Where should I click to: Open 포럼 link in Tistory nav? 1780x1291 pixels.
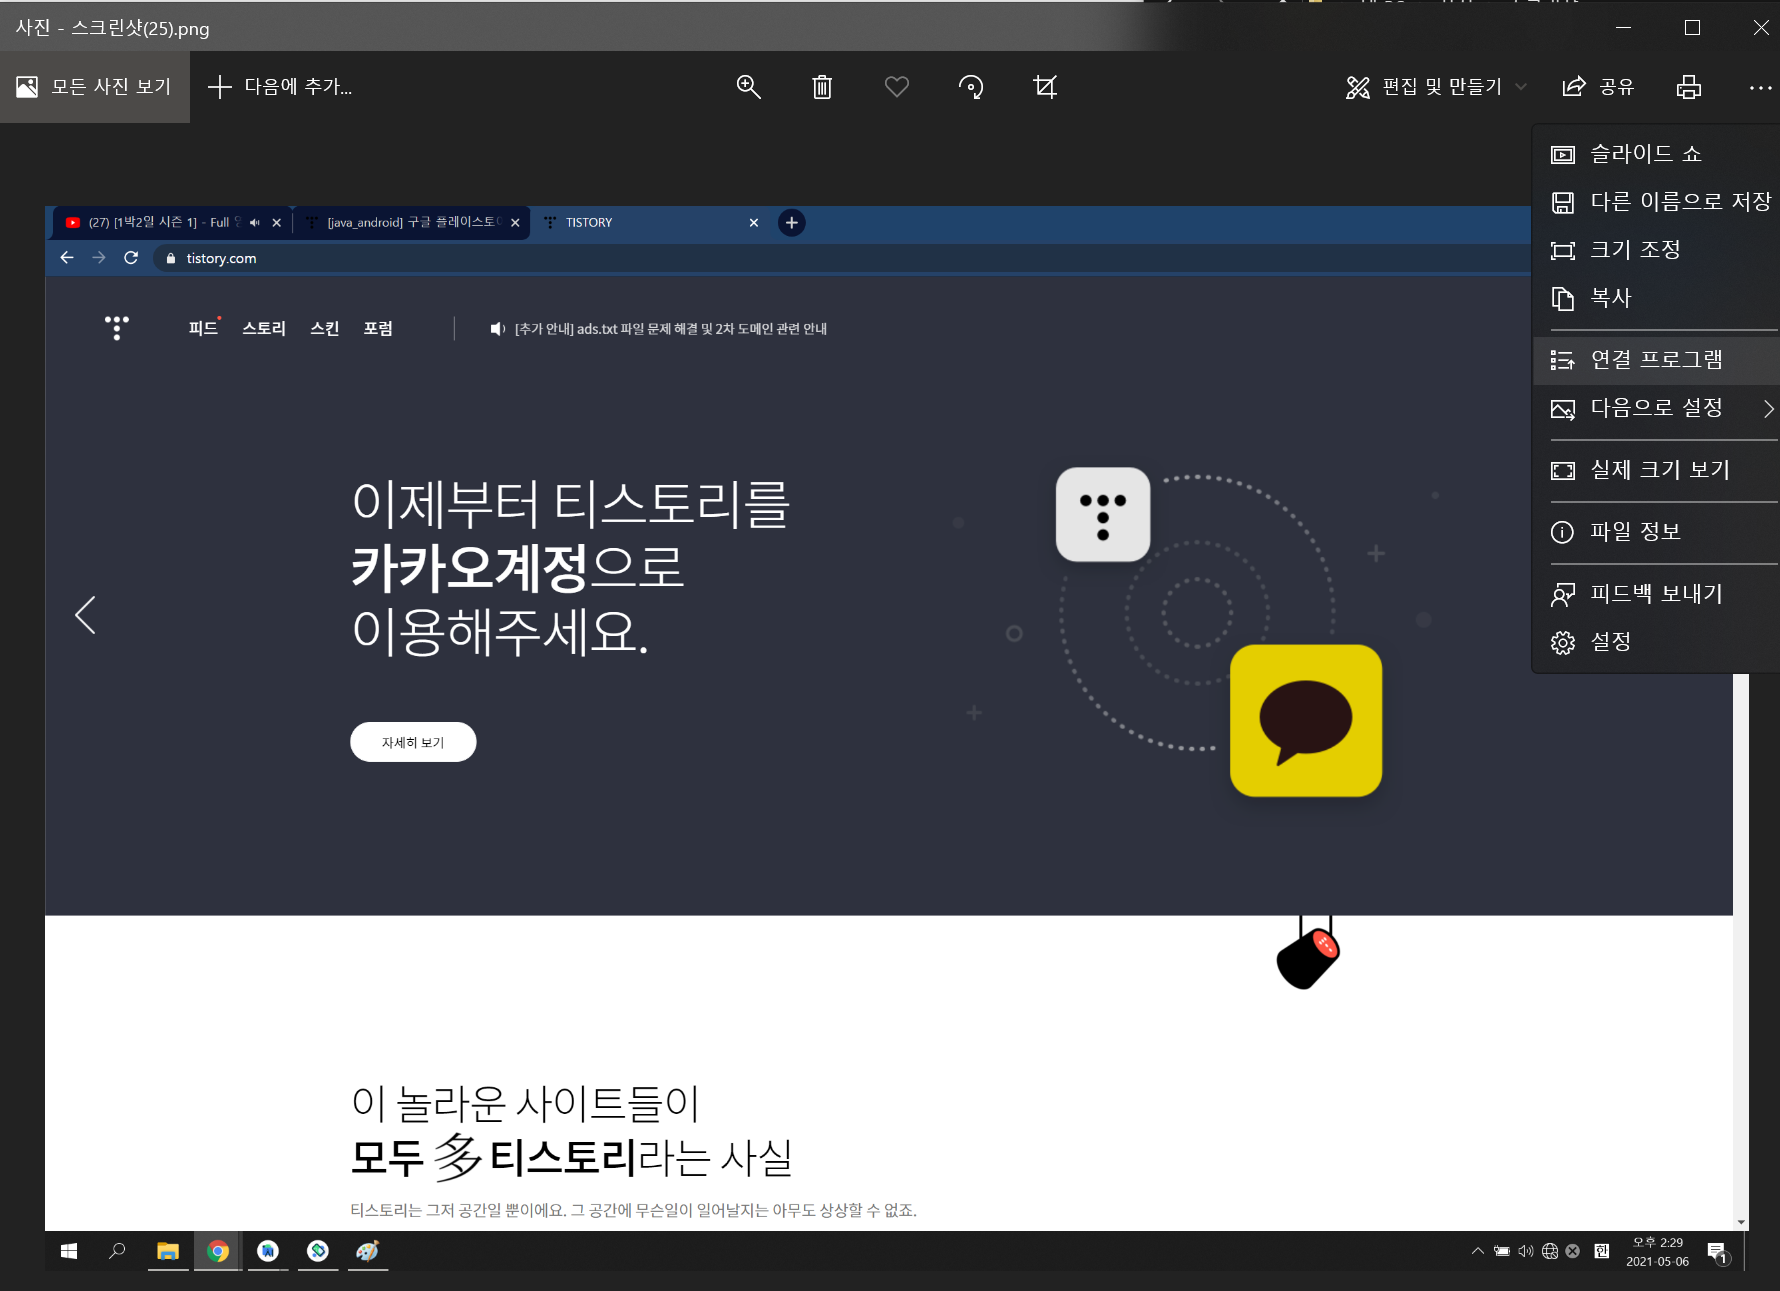[x=378, y=328]
